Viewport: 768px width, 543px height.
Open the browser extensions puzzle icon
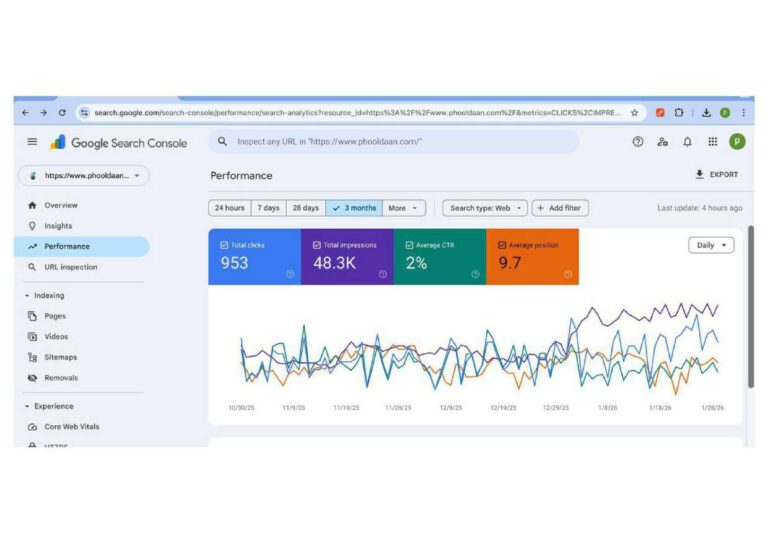(x=678, y=113)
